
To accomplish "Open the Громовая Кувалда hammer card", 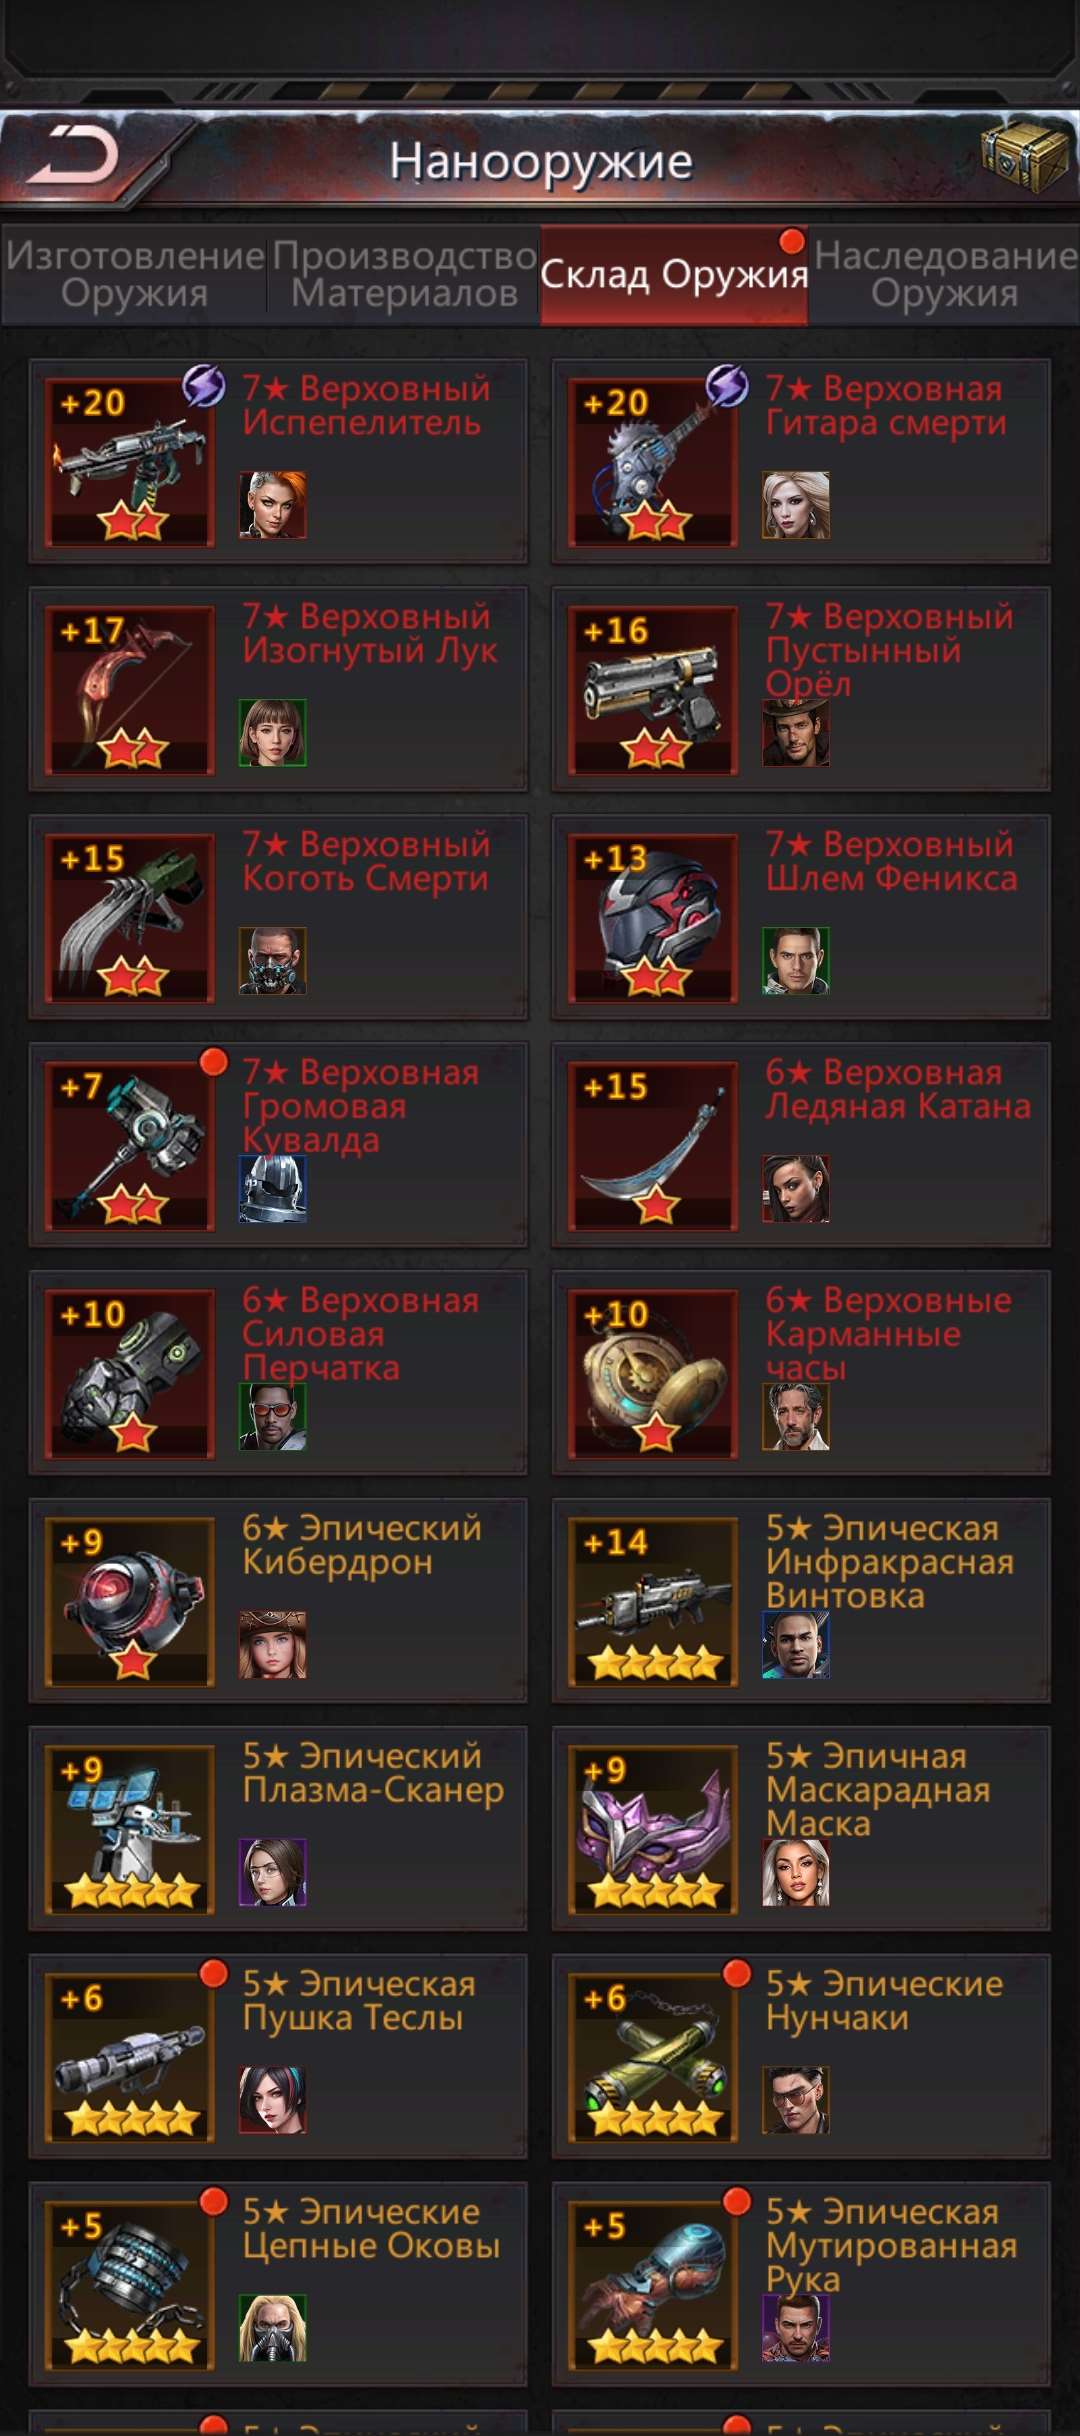I will pos(278,1145).
